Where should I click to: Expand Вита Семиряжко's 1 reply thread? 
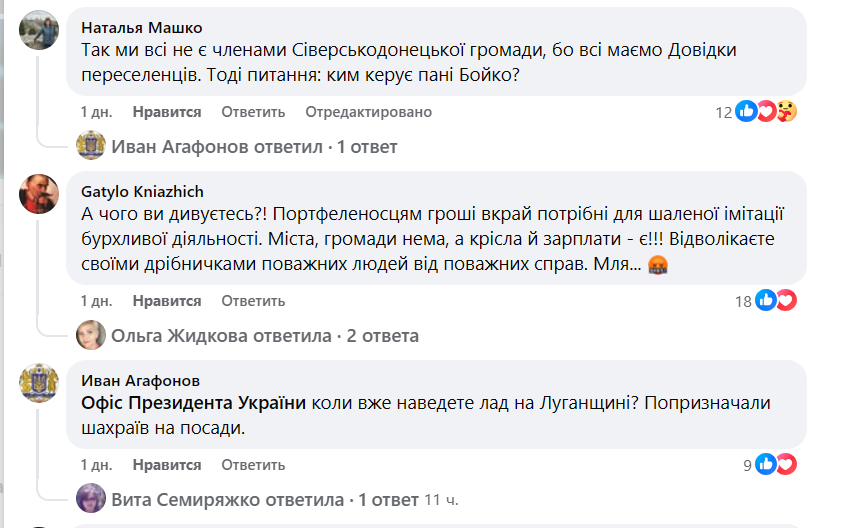click(x=265, y=498)
